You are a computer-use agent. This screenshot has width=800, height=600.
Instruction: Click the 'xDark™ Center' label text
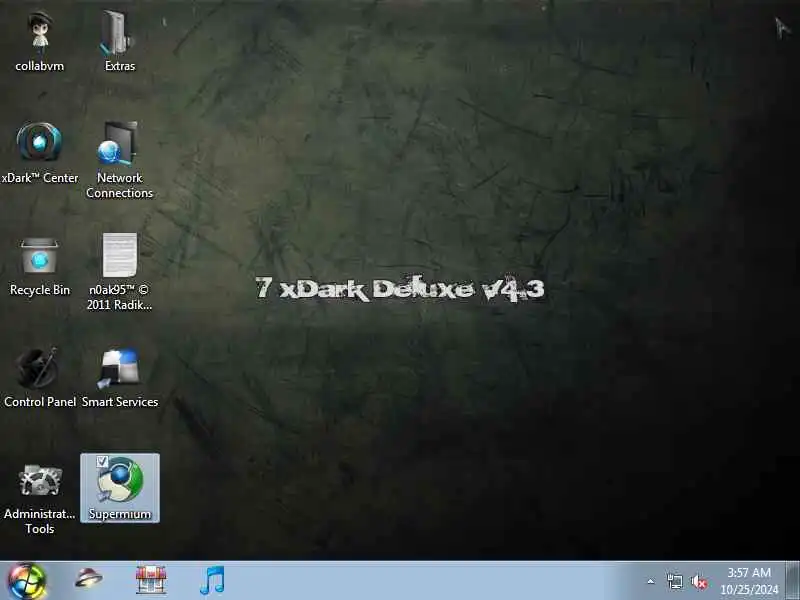(x=40, y=178)
